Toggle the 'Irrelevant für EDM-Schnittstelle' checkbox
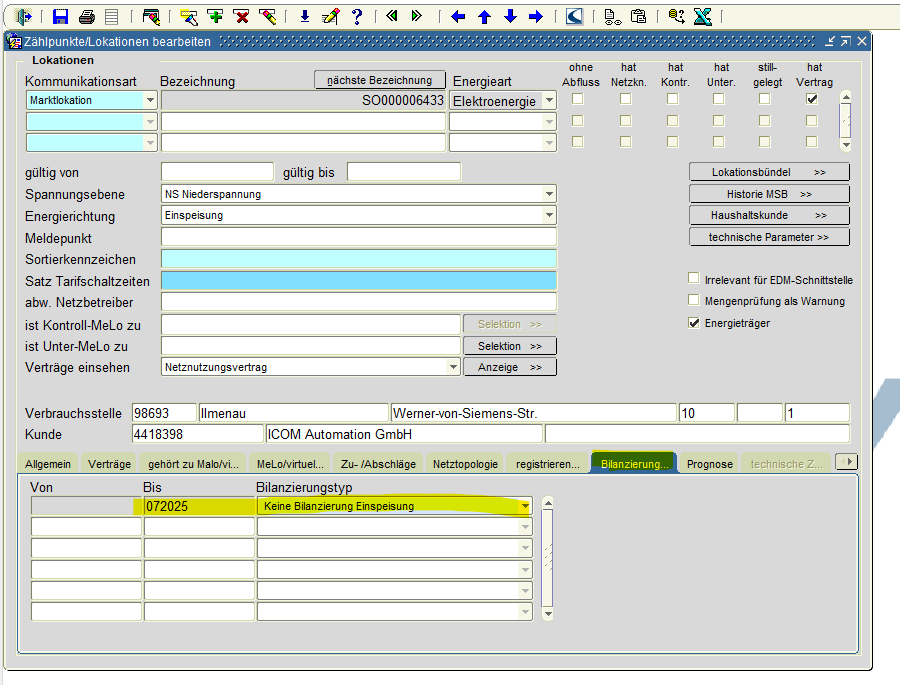 [694, 280]
